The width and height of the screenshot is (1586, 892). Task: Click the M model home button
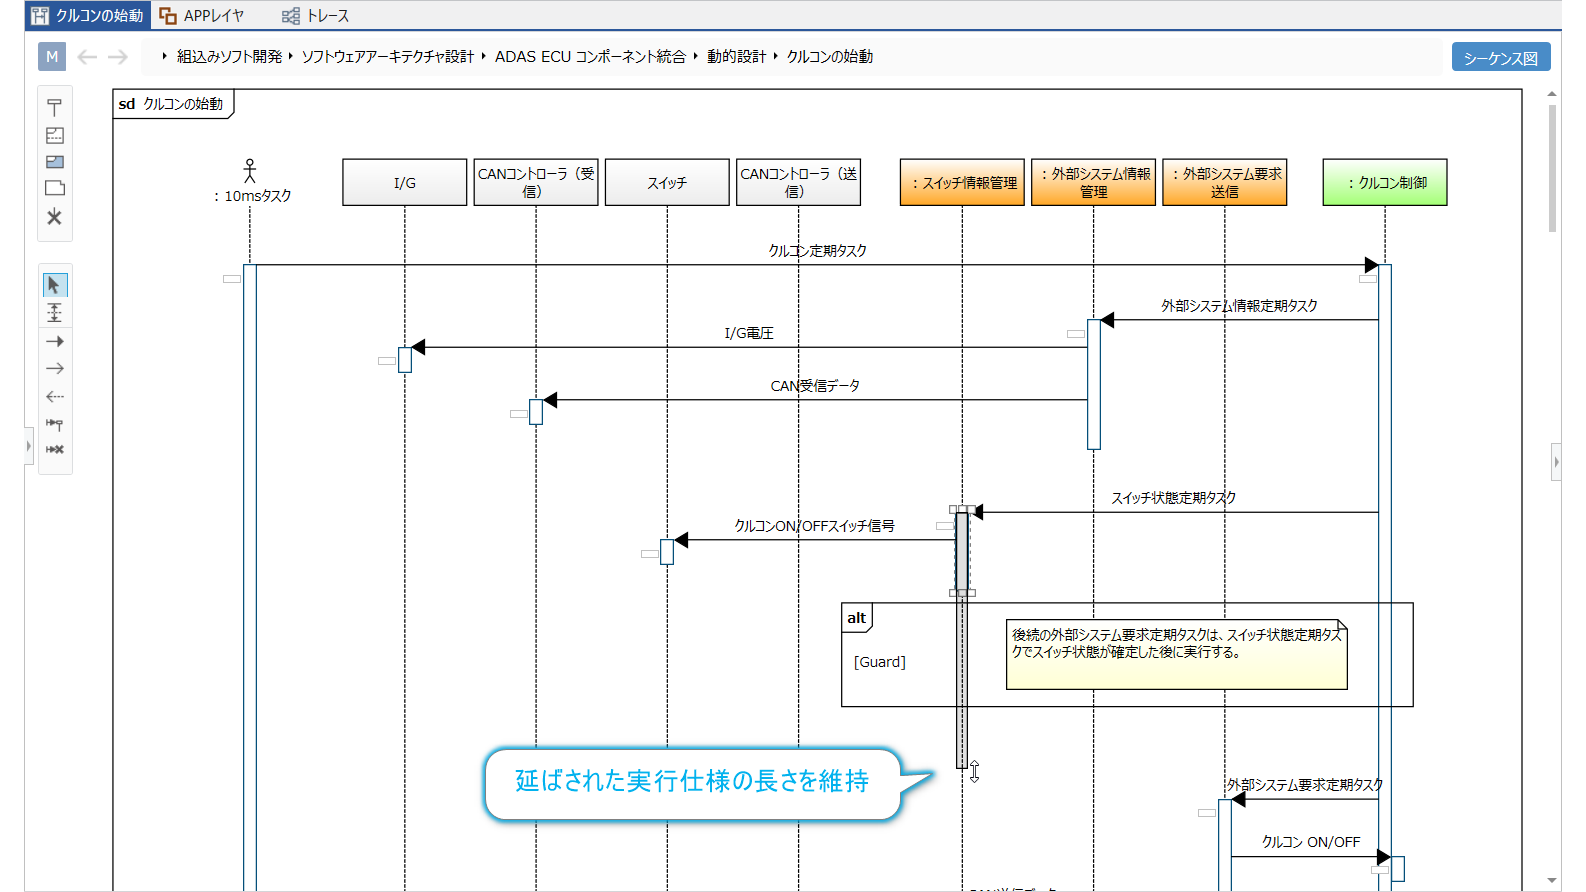click(x=52, y=57)
